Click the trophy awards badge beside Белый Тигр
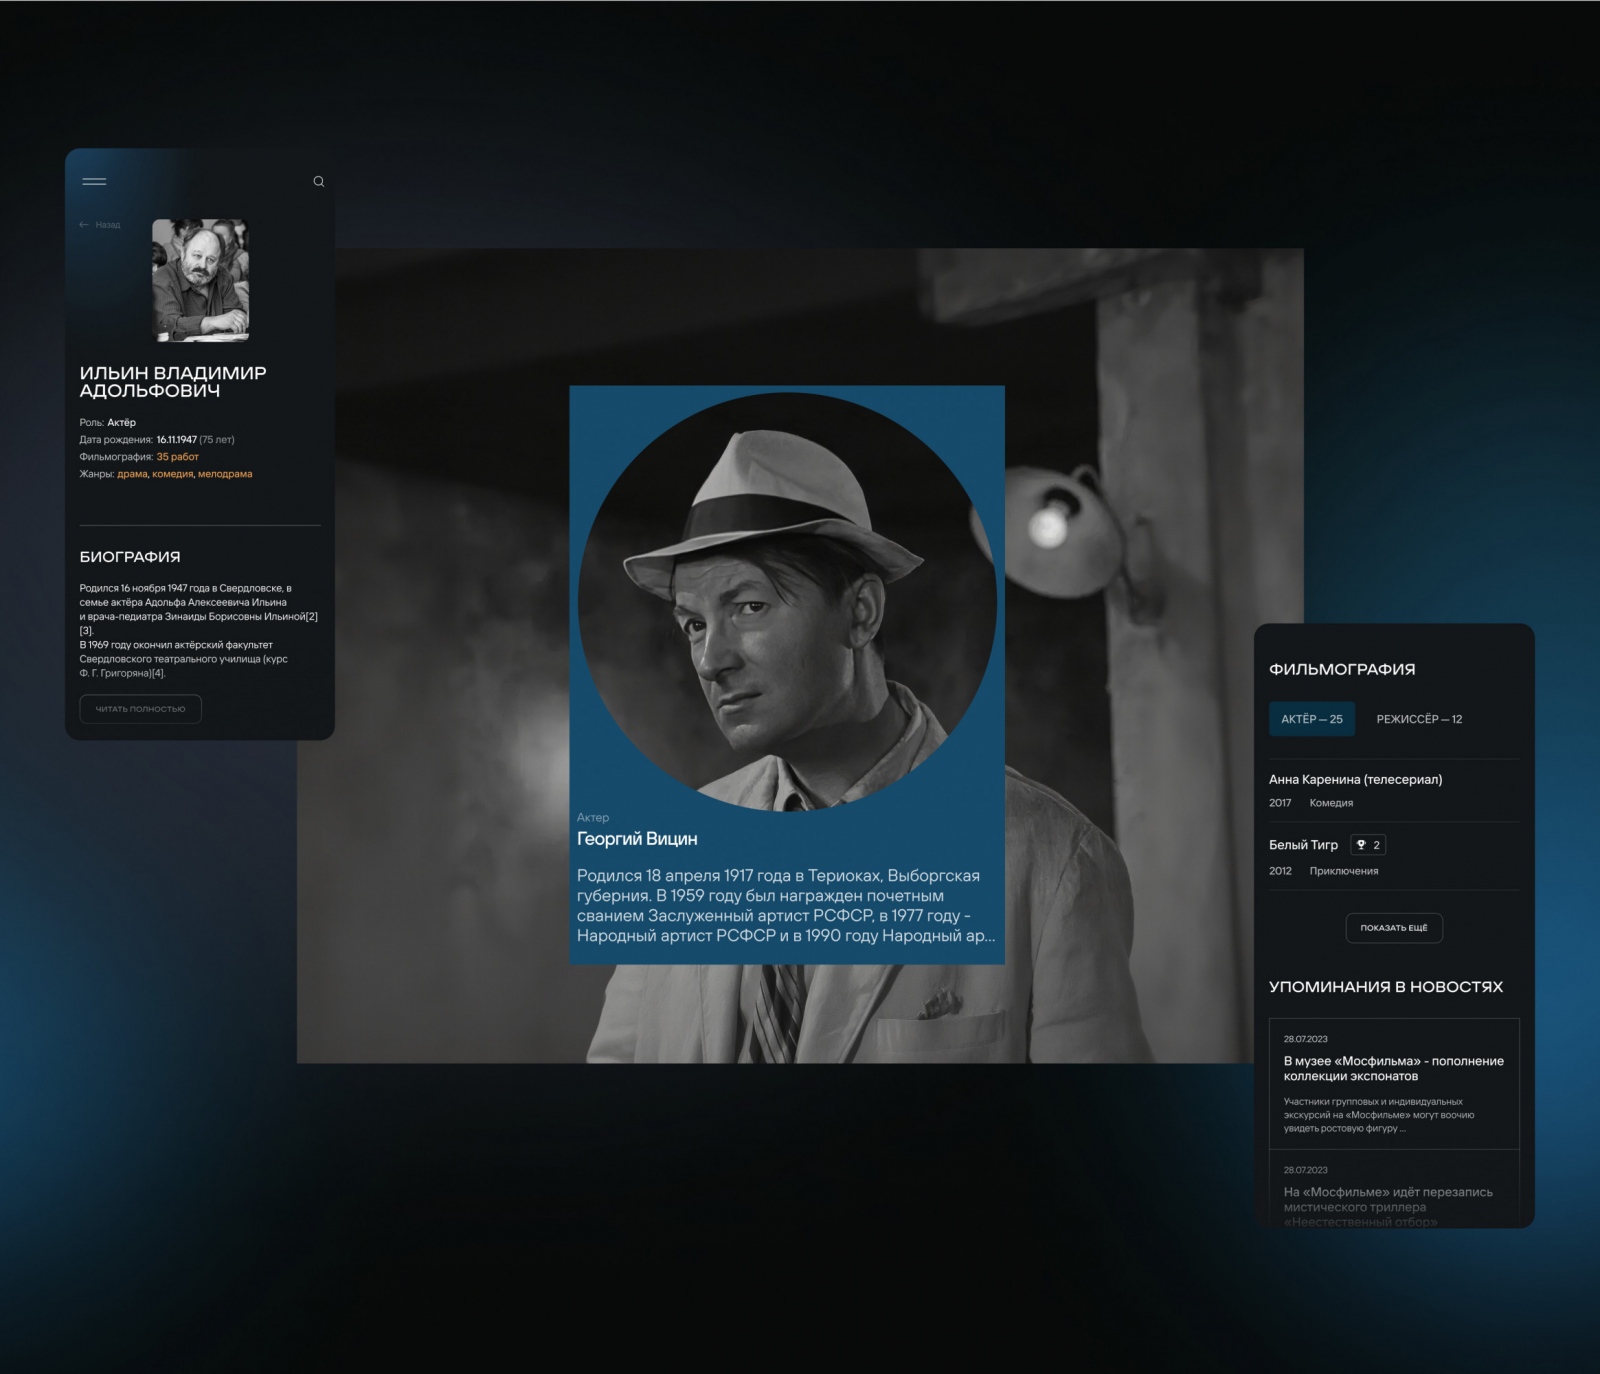The image size is (1600, 1374). point(1368,845)
